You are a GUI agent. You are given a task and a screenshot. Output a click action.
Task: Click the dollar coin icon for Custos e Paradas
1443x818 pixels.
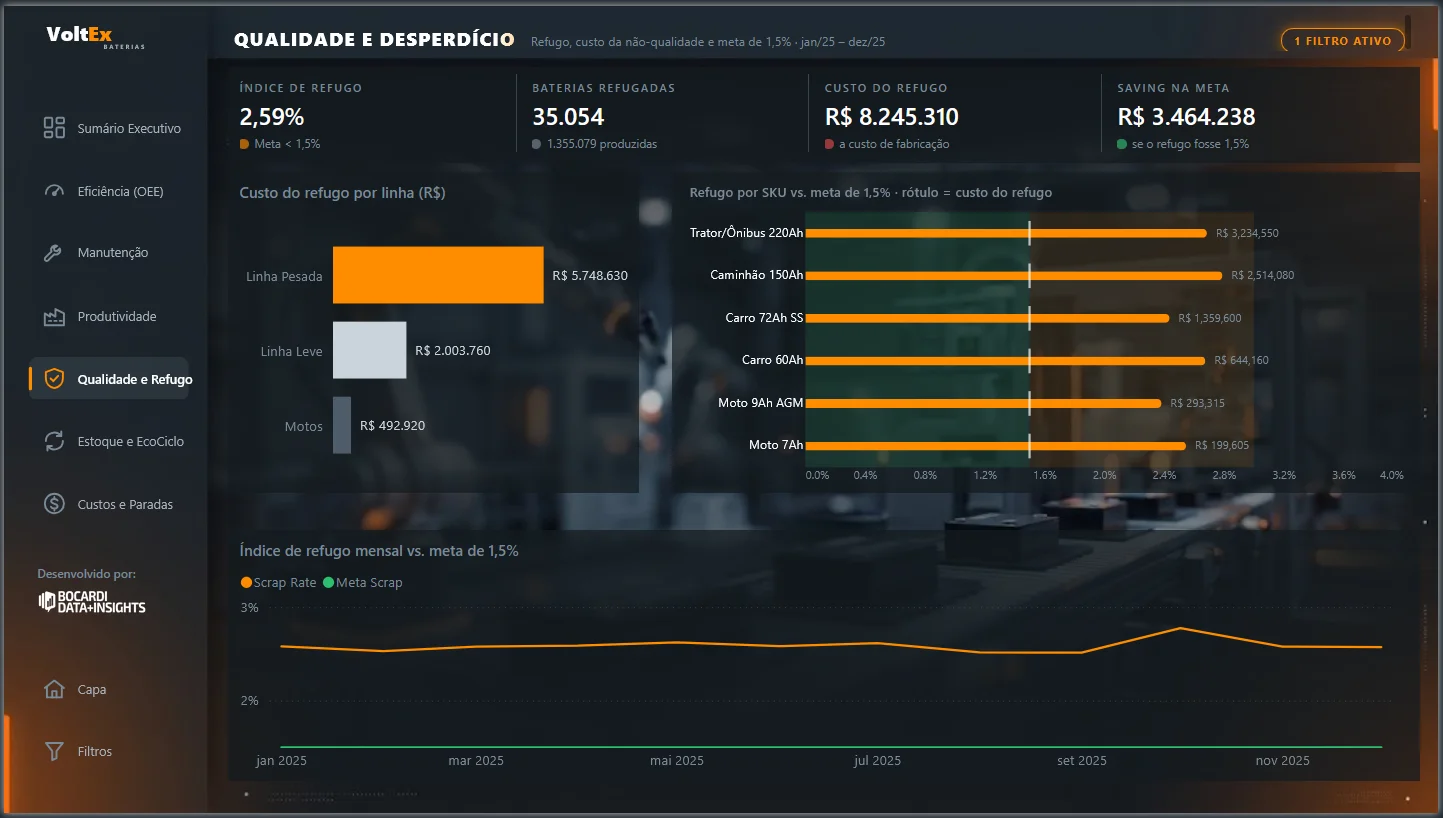click(x=54, y=504)
